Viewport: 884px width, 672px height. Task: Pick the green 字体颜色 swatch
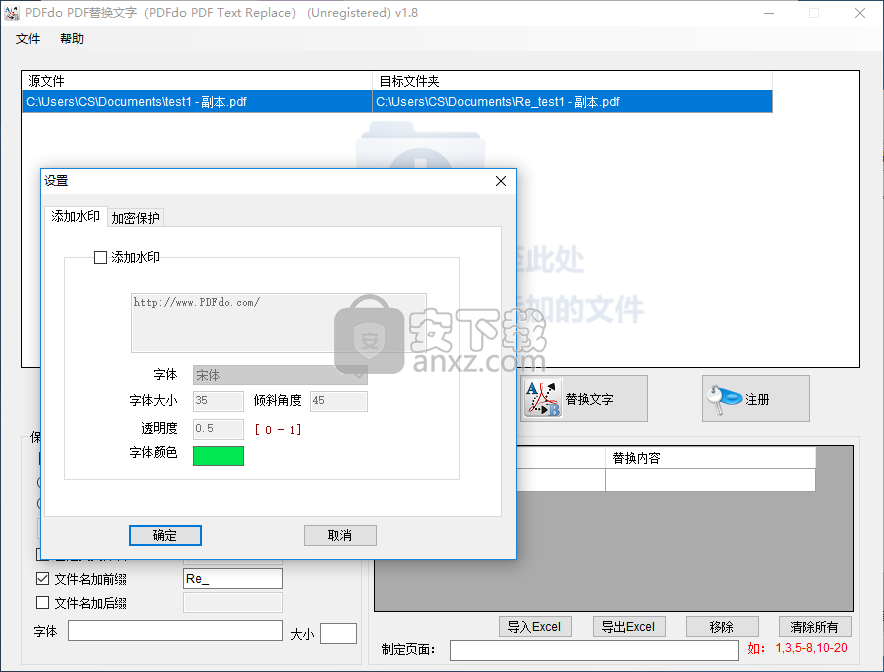coord(218,456)
